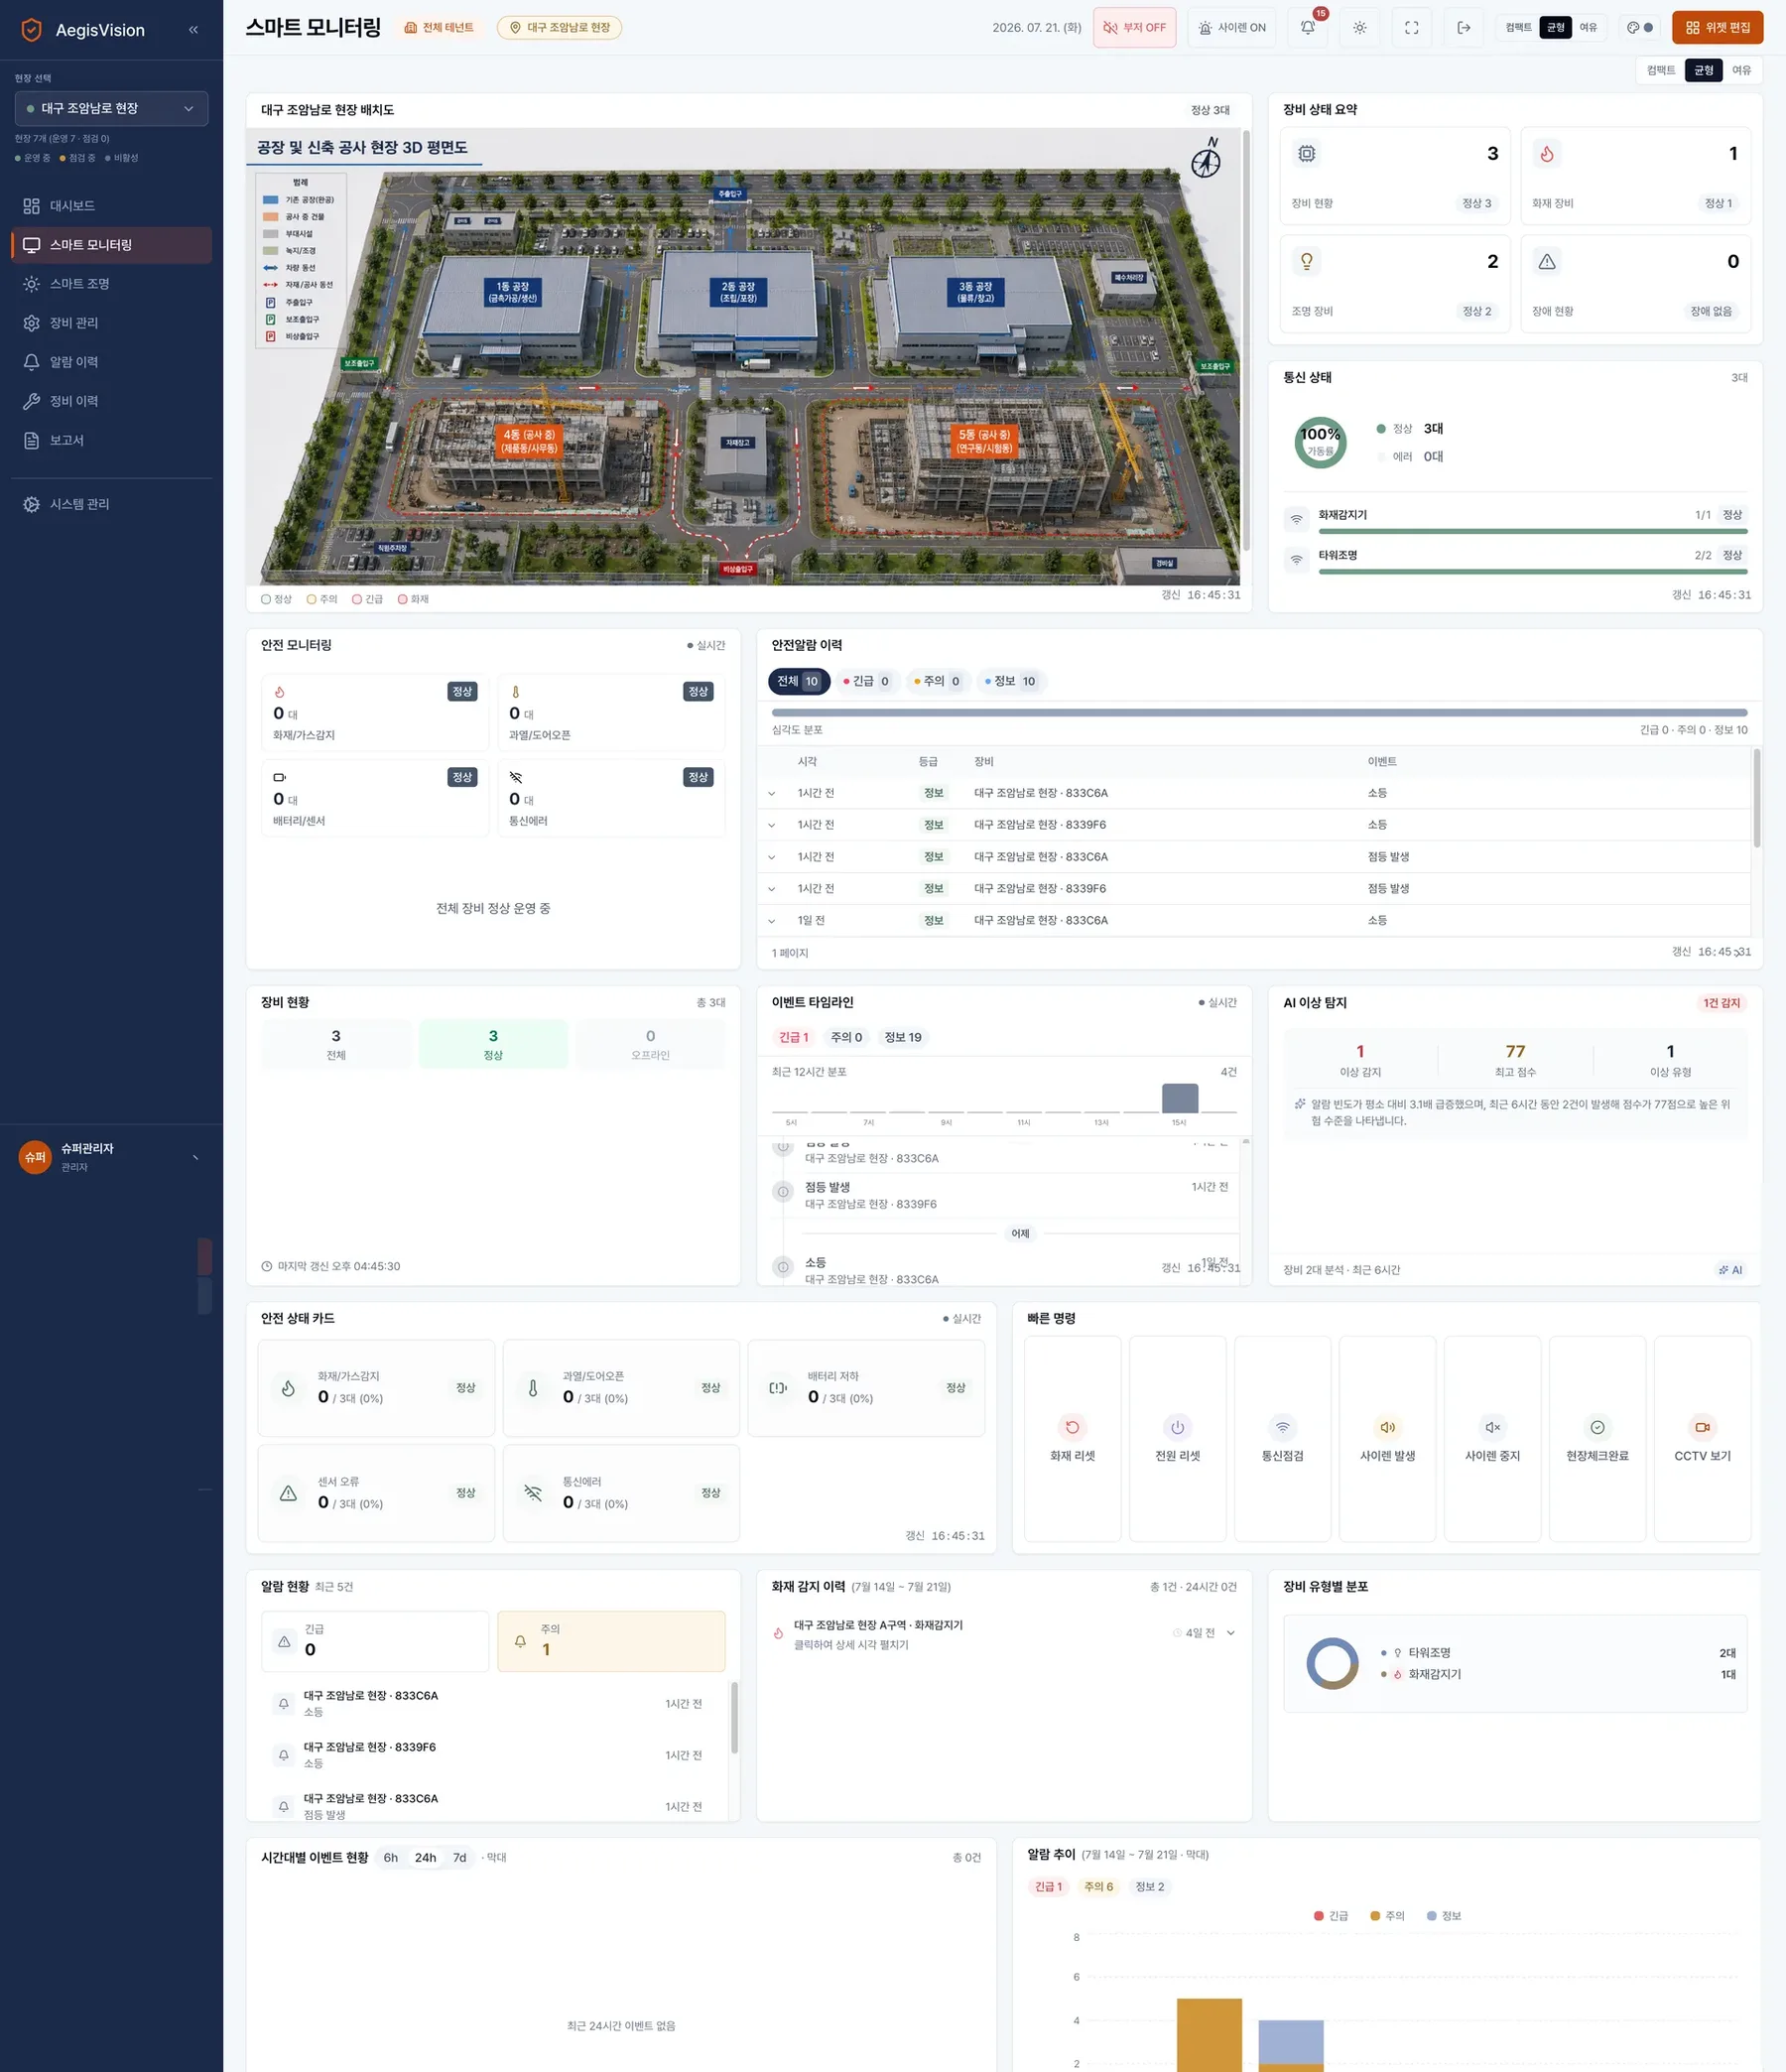Image resolution: width=1786 pixels, height=2072 pixels.
Task: Trigger 사이렌 발생 speaker icon
Action: tap(1388, 1427)
